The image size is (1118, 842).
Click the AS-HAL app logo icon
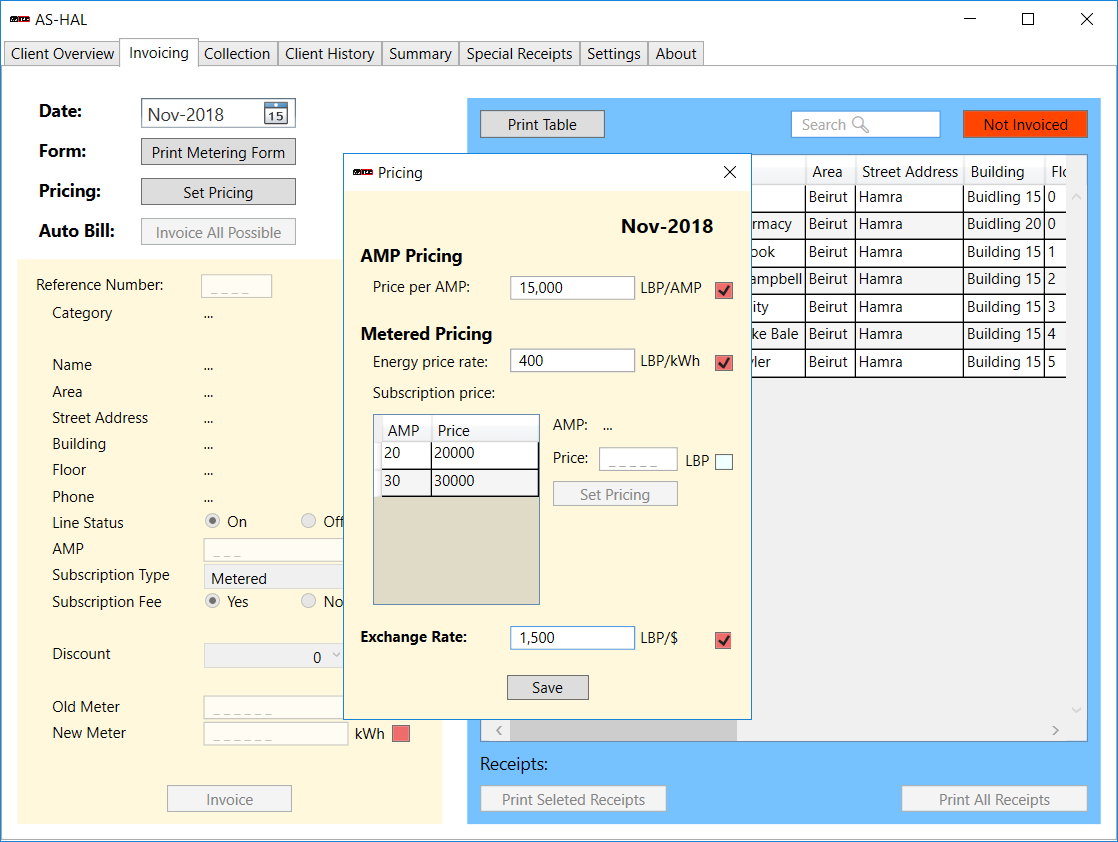pyautogui.click(x=19, y=19)
